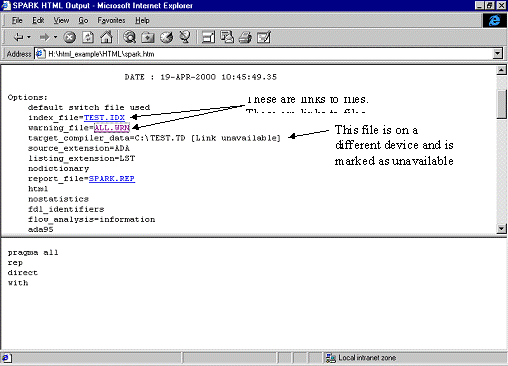Viewport: 508px width, 366px height.
Task: Click 'pragma all' in the lower frame
Action: tap(33, 252)
